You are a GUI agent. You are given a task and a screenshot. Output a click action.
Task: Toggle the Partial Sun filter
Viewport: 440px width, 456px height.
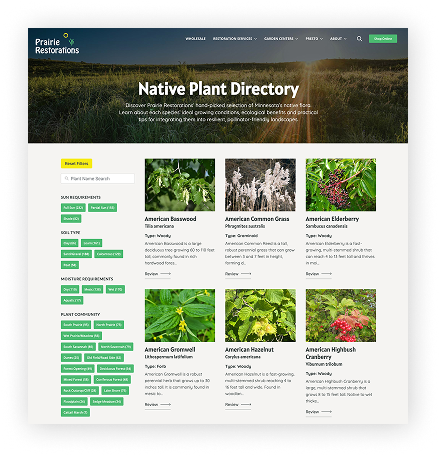pyautogui.click(x=102, y=208)
